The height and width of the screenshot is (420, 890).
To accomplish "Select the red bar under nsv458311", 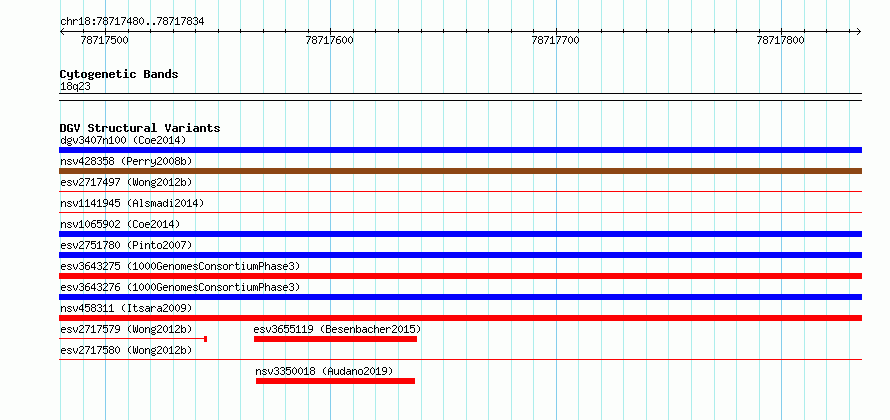I will click(x=460, y=318).
